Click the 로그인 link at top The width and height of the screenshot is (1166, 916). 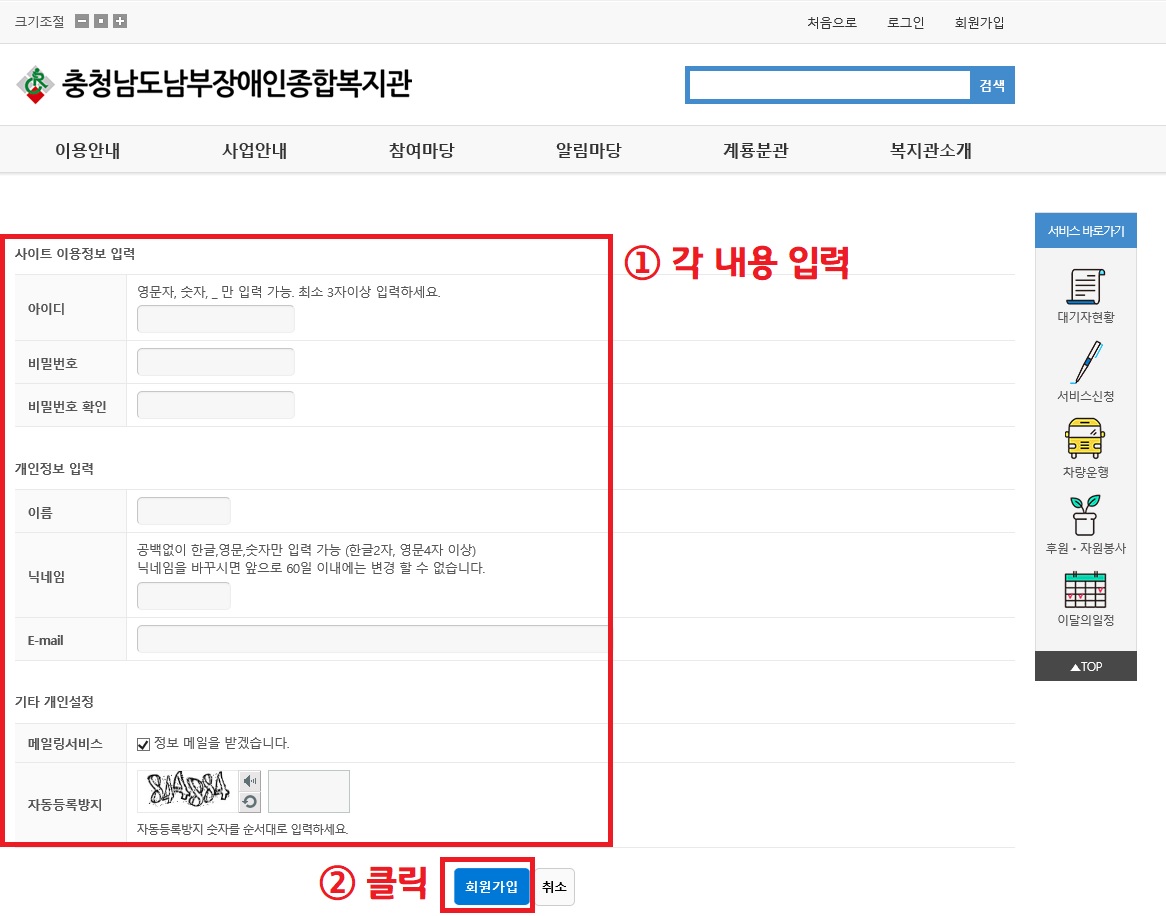[906, 23]
